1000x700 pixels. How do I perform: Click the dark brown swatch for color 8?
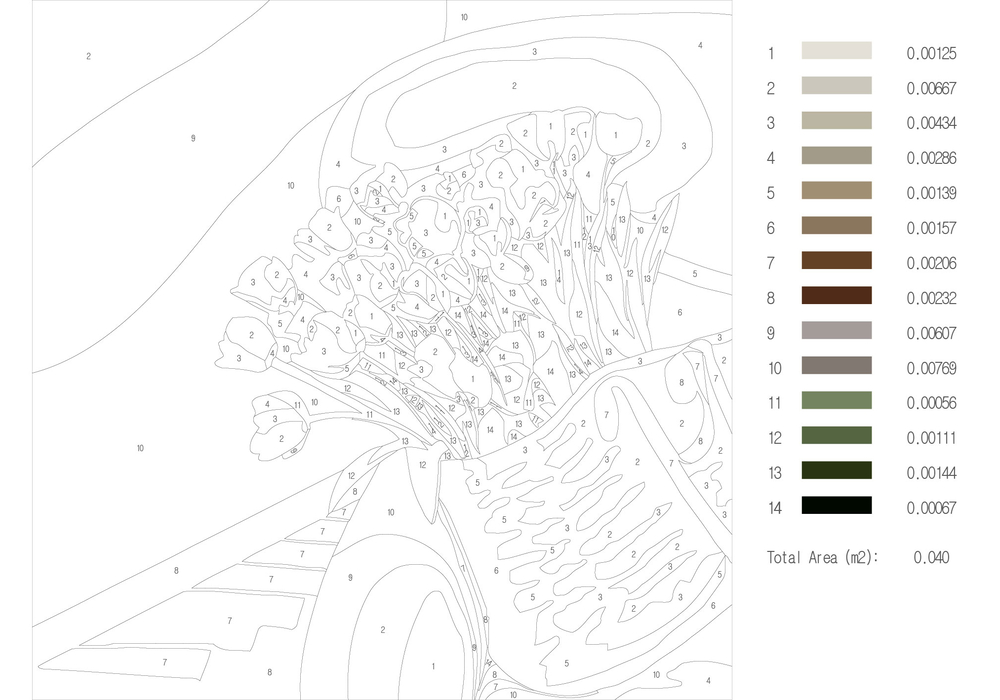click(x=836, y=296)
